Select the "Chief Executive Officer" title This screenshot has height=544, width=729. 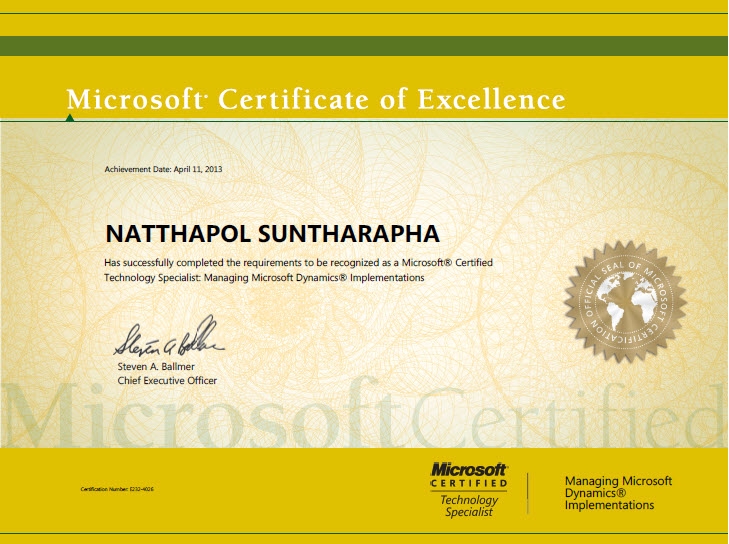pos(167,381)
